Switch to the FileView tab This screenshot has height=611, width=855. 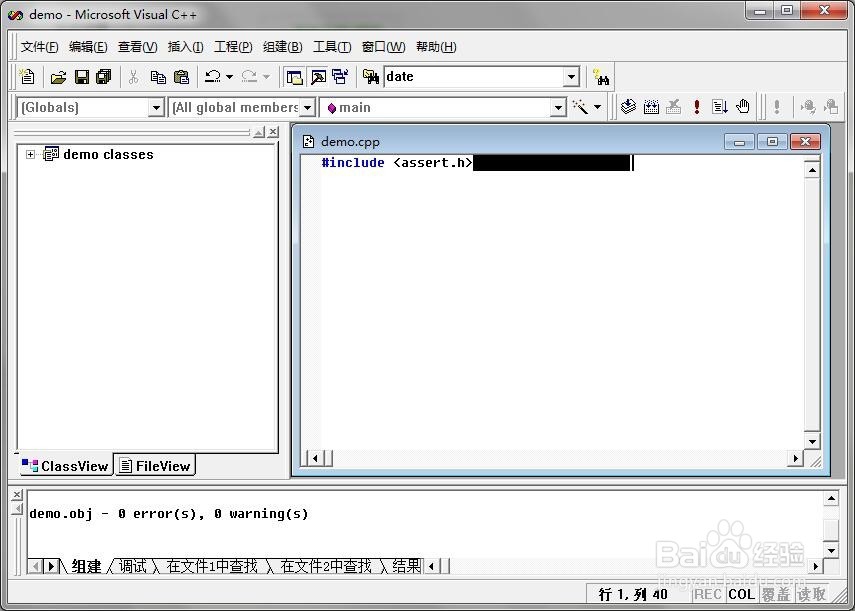[x=155, y=465]
